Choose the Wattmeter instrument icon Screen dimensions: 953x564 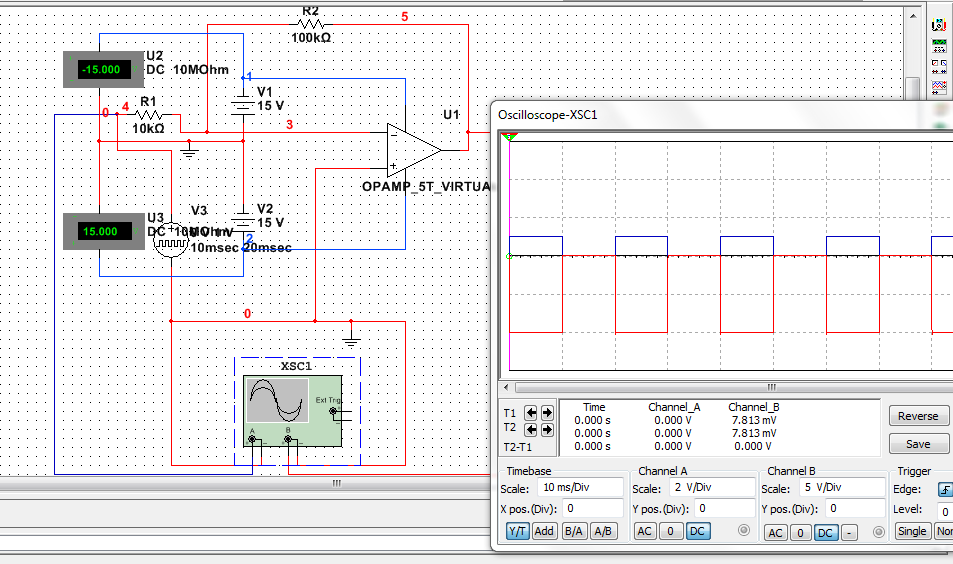tap(939, 66)
